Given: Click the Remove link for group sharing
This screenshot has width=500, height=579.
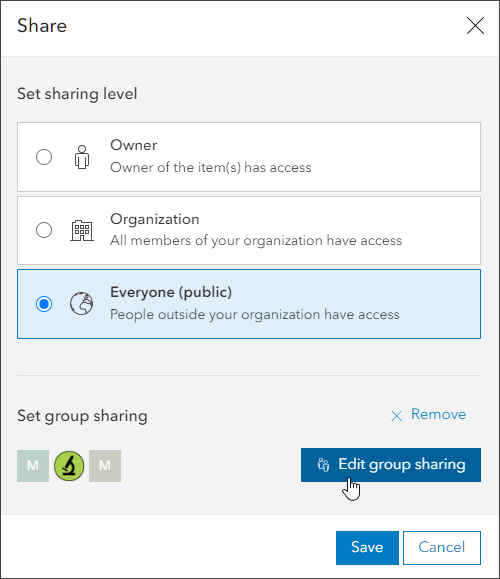Looking at the screenshot, I should pos(438,414).
